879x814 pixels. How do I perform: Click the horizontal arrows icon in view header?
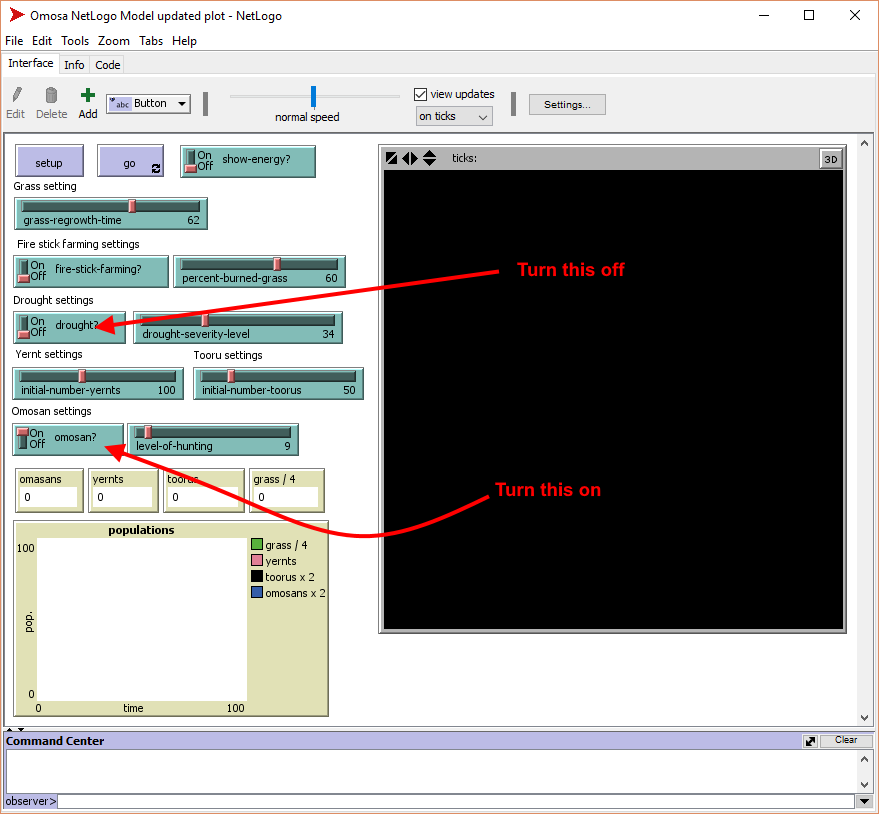410,158
